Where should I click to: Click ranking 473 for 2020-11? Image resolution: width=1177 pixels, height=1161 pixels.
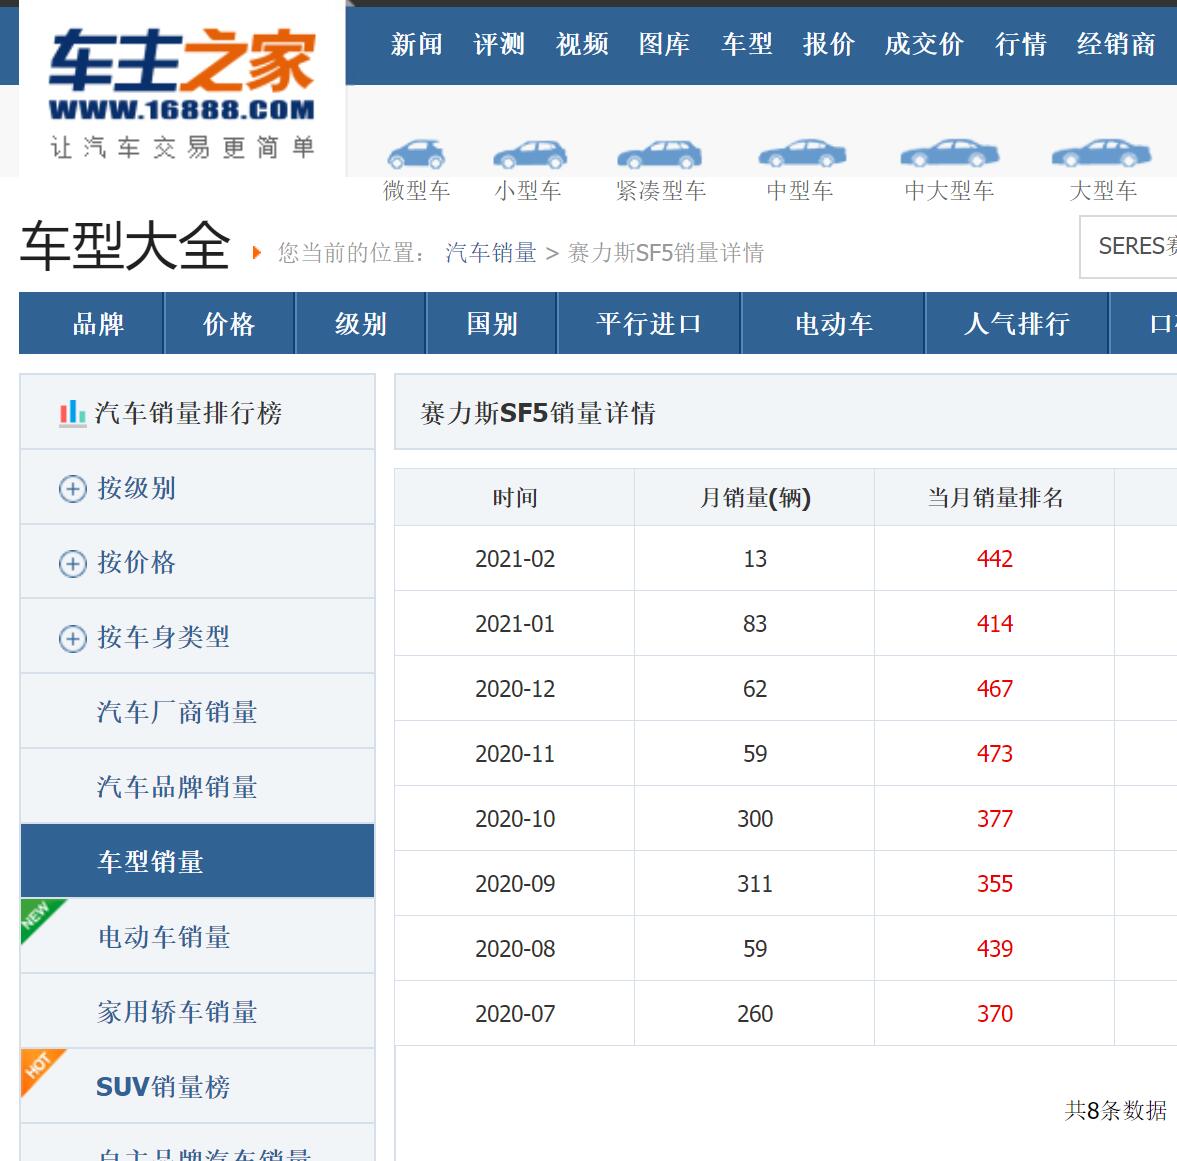[x=995, y=753]
